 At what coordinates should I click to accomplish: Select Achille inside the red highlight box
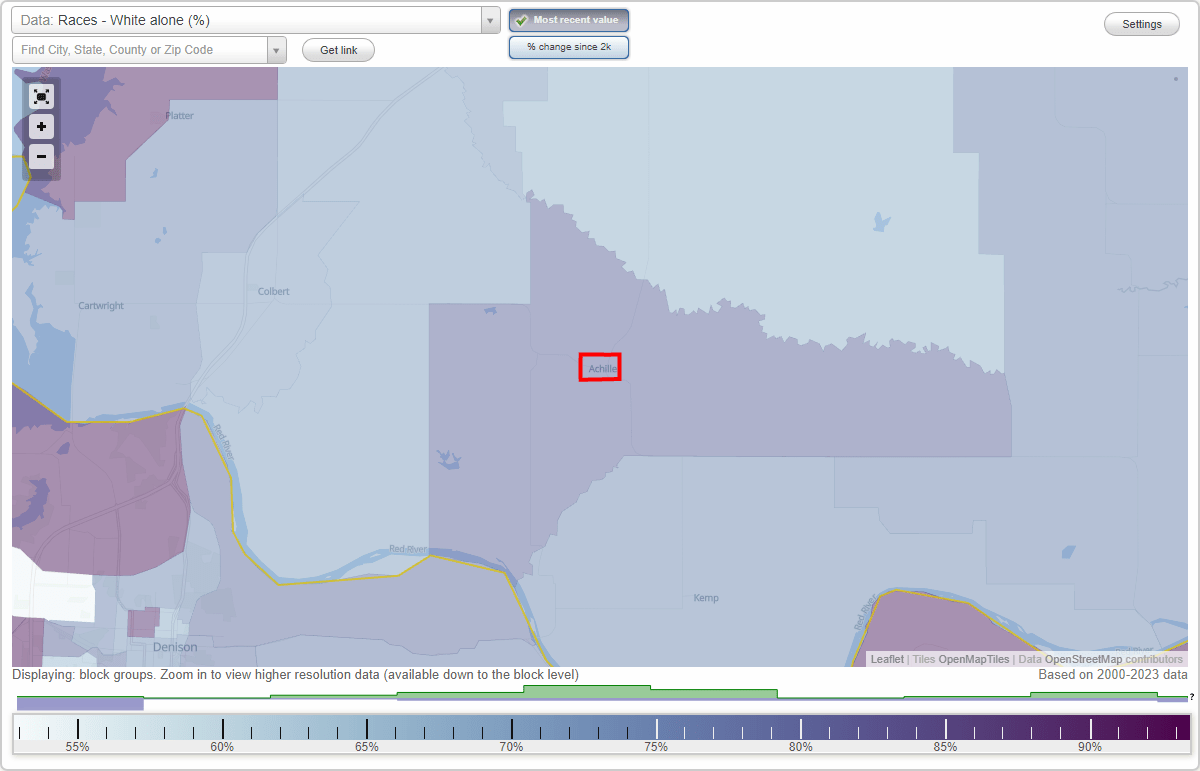point(600,367)
